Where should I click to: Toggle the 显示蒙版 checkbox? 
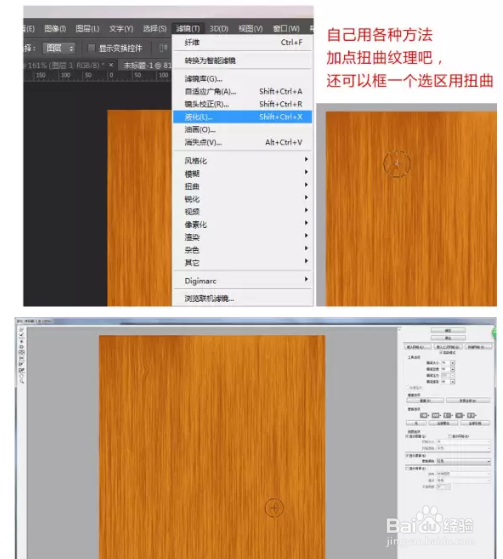coord(407,456)
